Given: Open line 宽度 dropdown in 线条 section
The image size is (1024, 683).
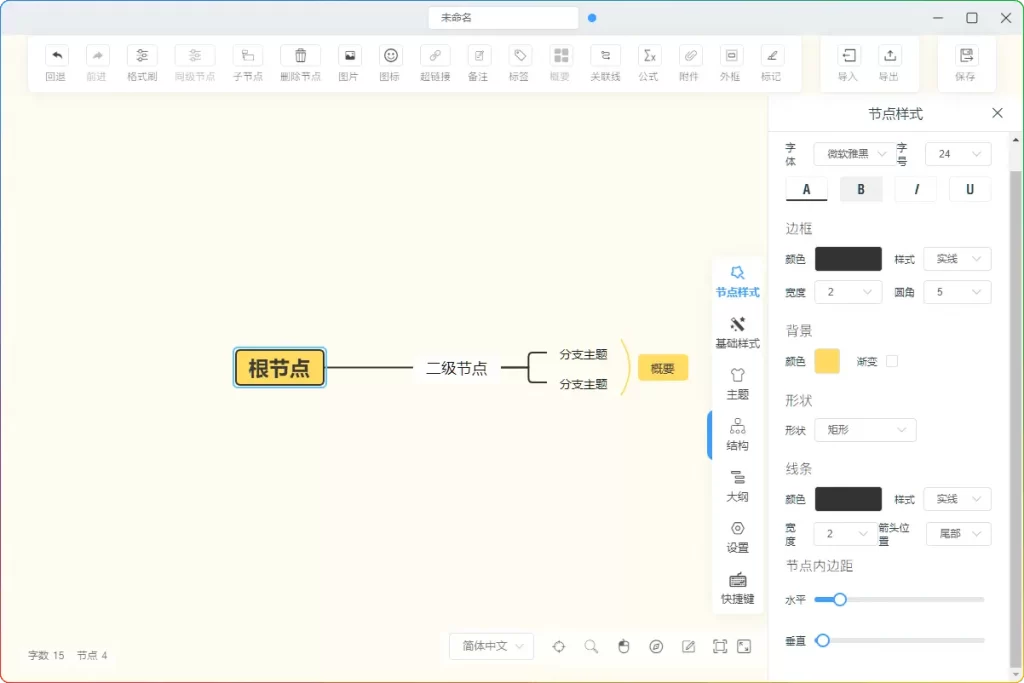Looking at the screenshot, I should tap(844, 534).
